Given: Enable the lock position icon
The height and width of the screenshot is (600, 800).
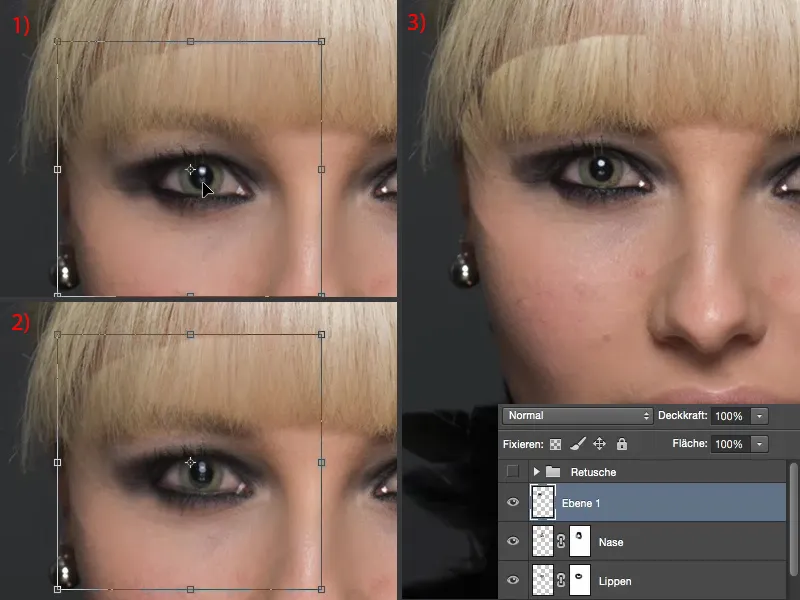Looking at the screenshot, I should click(600, 444).
